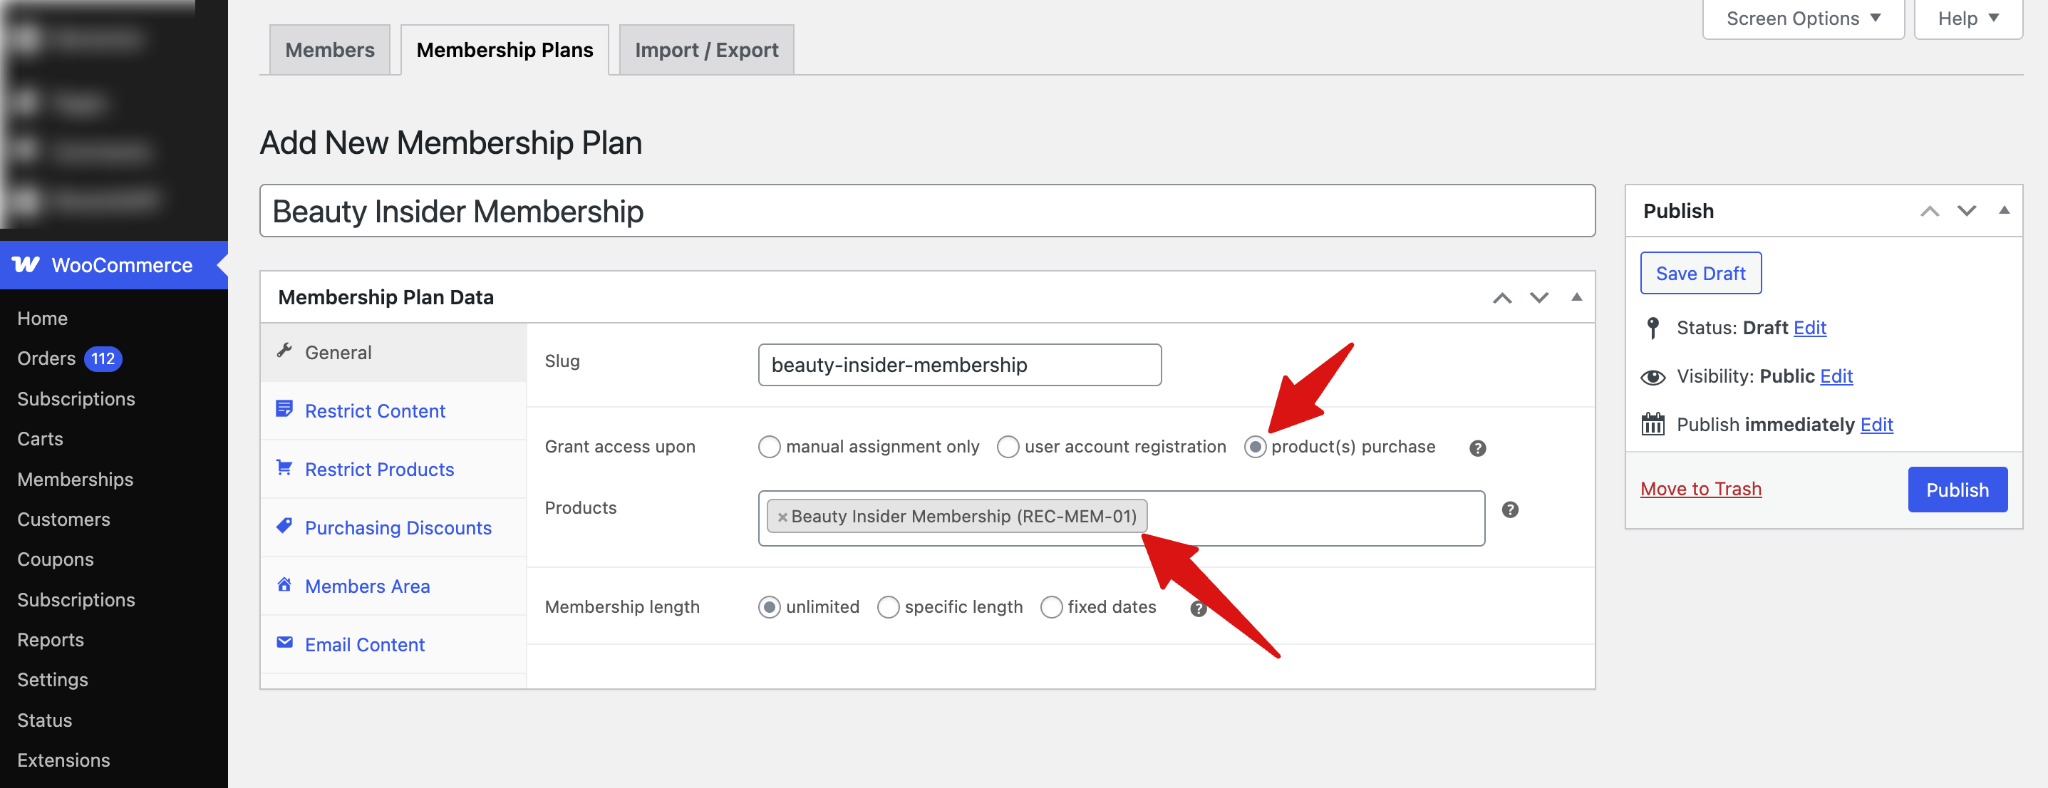The image size is (2048, 788).
Task: Click the Slug input field
Action: click(x=960, y=365)
